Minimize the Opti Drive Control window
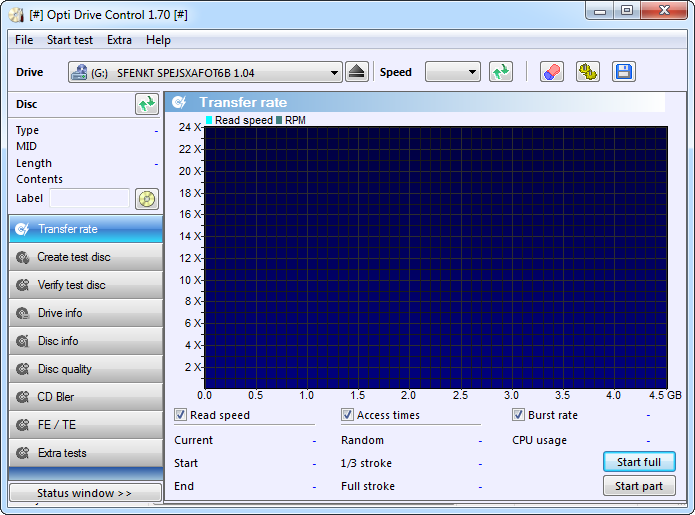695x515 pixels. click(600, 11)
